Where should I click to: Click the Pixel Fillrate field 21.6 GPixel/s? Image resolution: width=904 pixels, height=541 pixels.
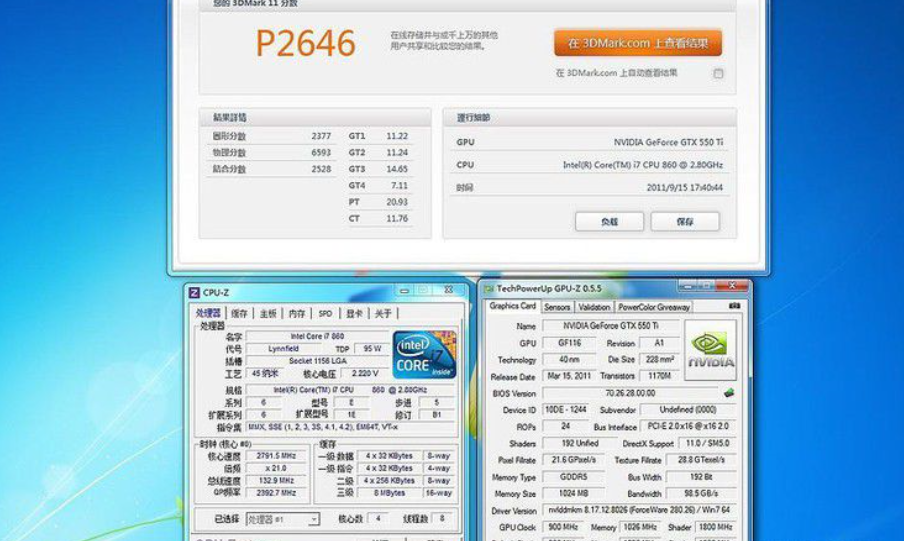click(573, 460)
